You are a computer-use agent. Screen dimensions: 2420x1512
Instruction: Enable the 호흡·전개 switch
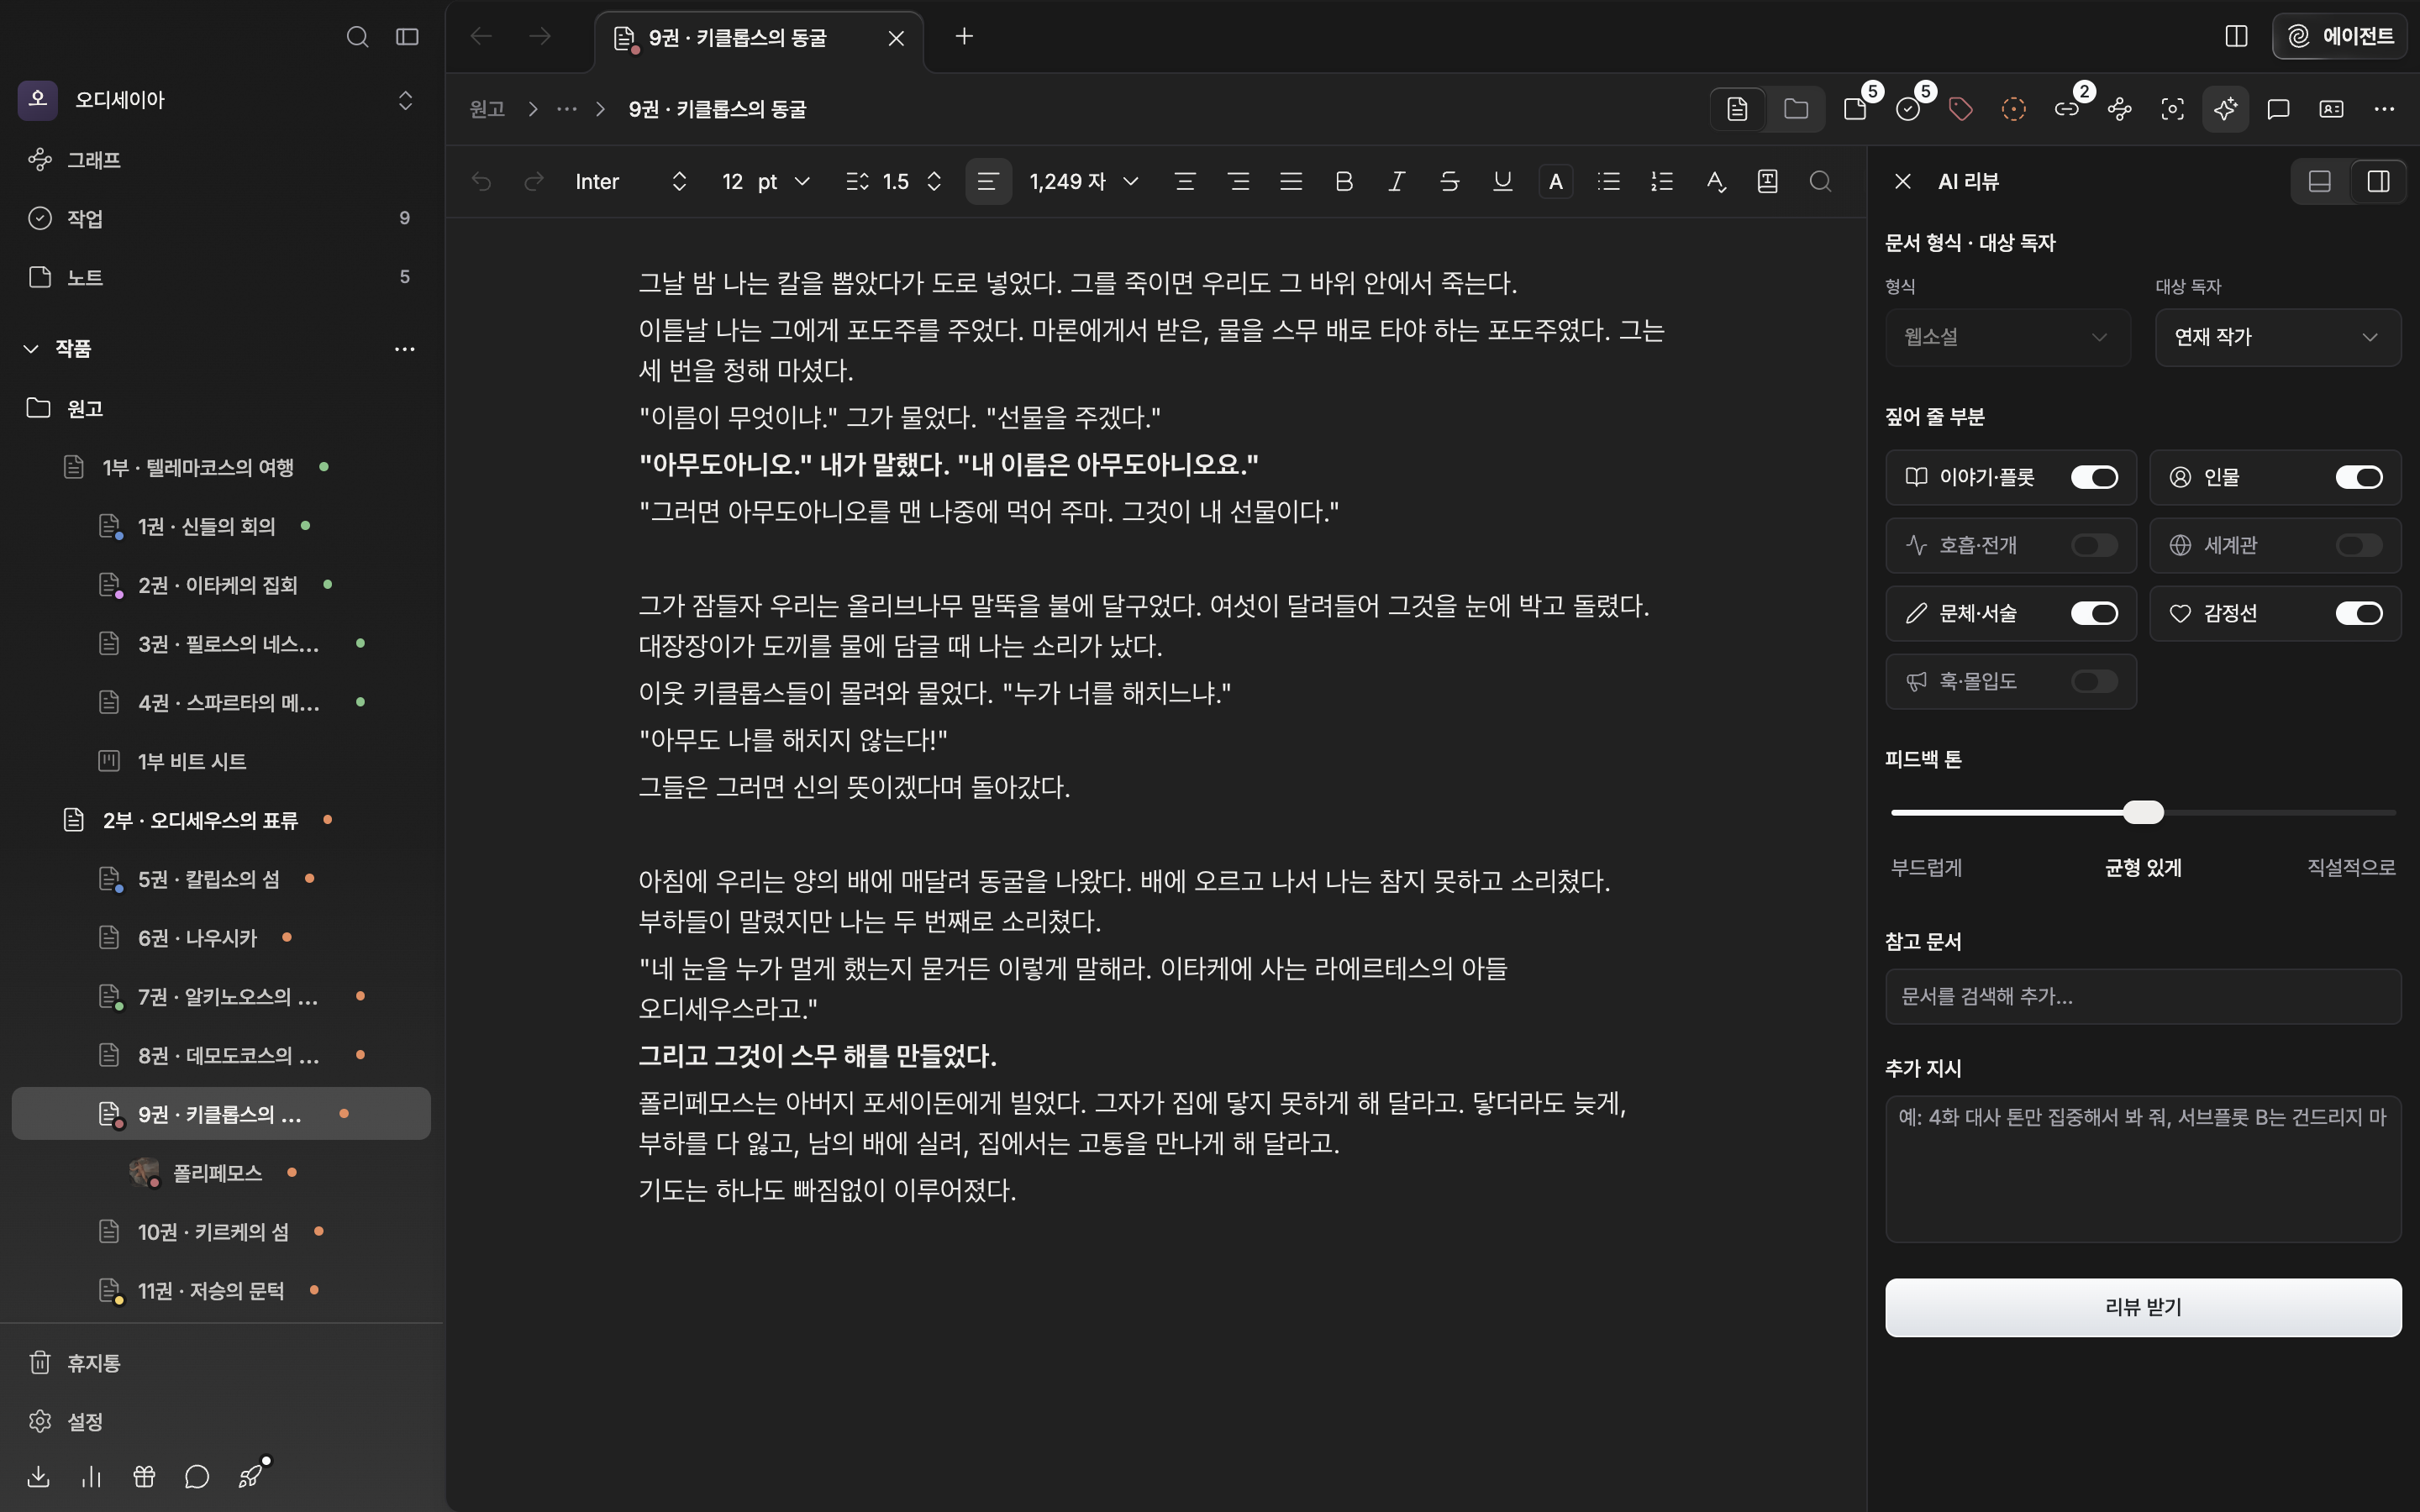[2094, 545]
